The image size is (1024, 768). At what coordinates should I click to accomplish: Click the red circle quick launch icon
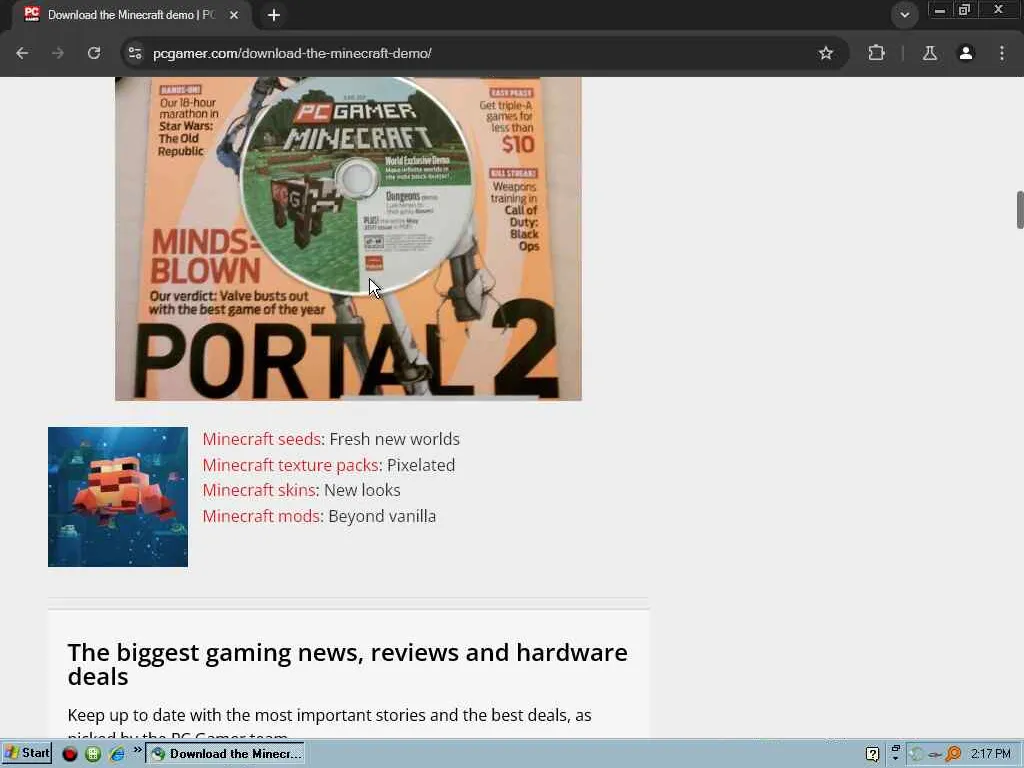tap(70, 754)
